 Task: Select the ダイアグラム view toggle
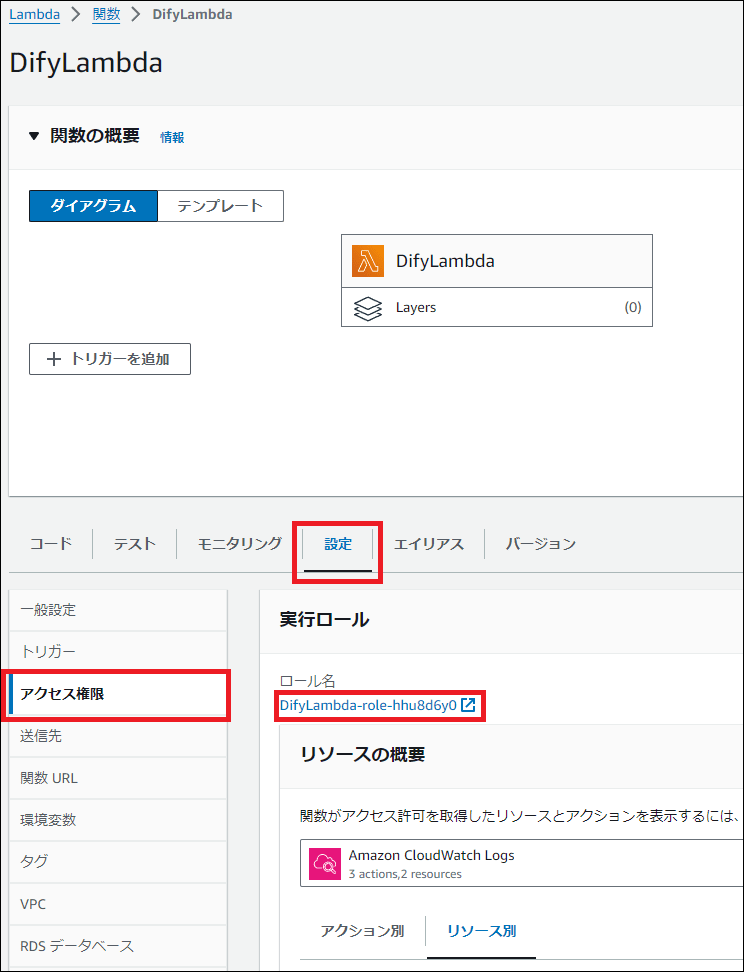click(93, 206)
